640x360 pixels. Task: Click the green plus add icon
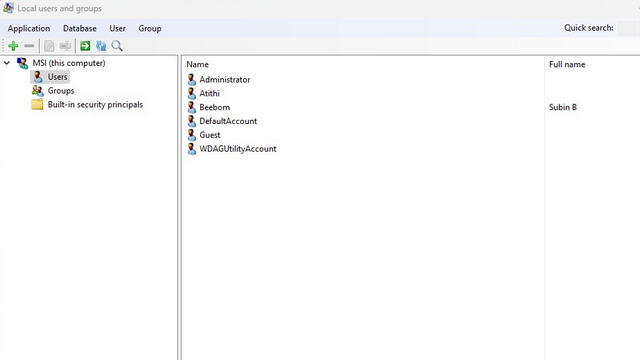[x=13, y=46]
